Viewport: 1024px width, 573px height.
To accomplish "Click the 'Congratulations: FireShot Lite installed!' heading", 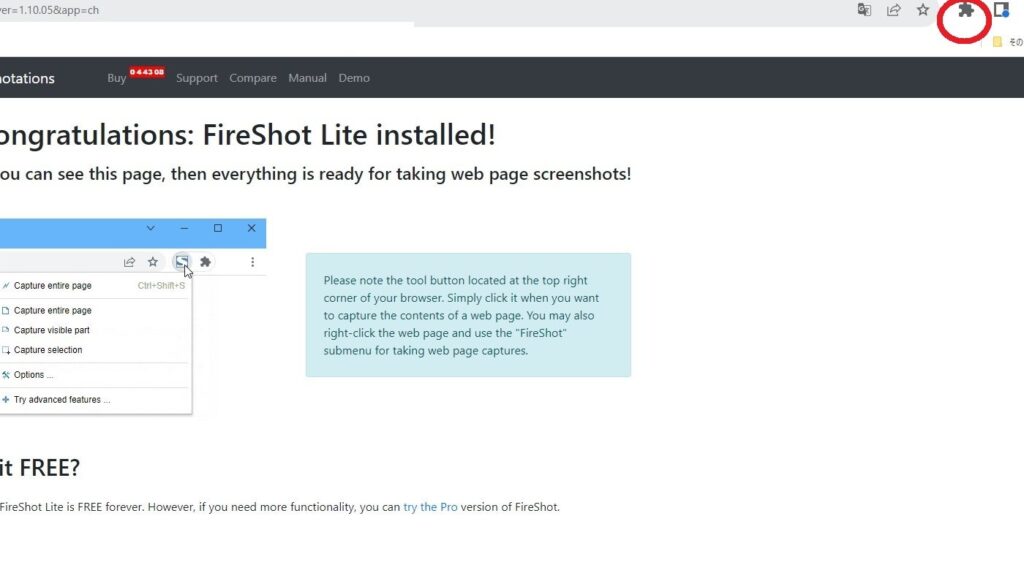I will [248, 135].
